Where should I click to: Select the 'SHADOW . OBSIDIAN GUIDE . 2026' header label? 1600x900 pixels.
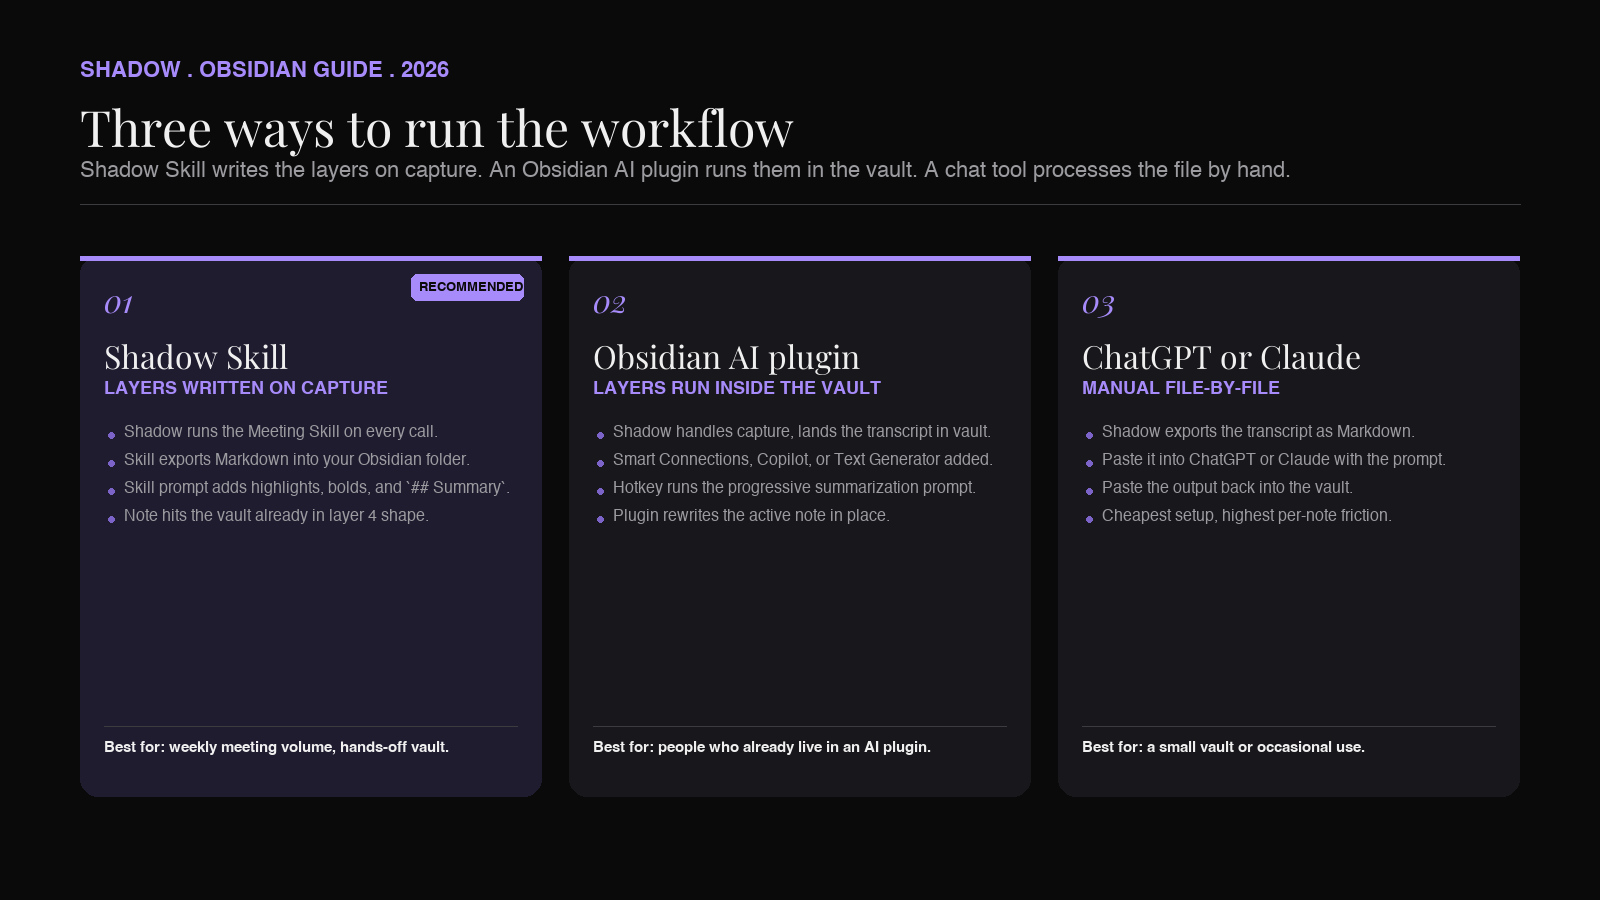[264, 70]
